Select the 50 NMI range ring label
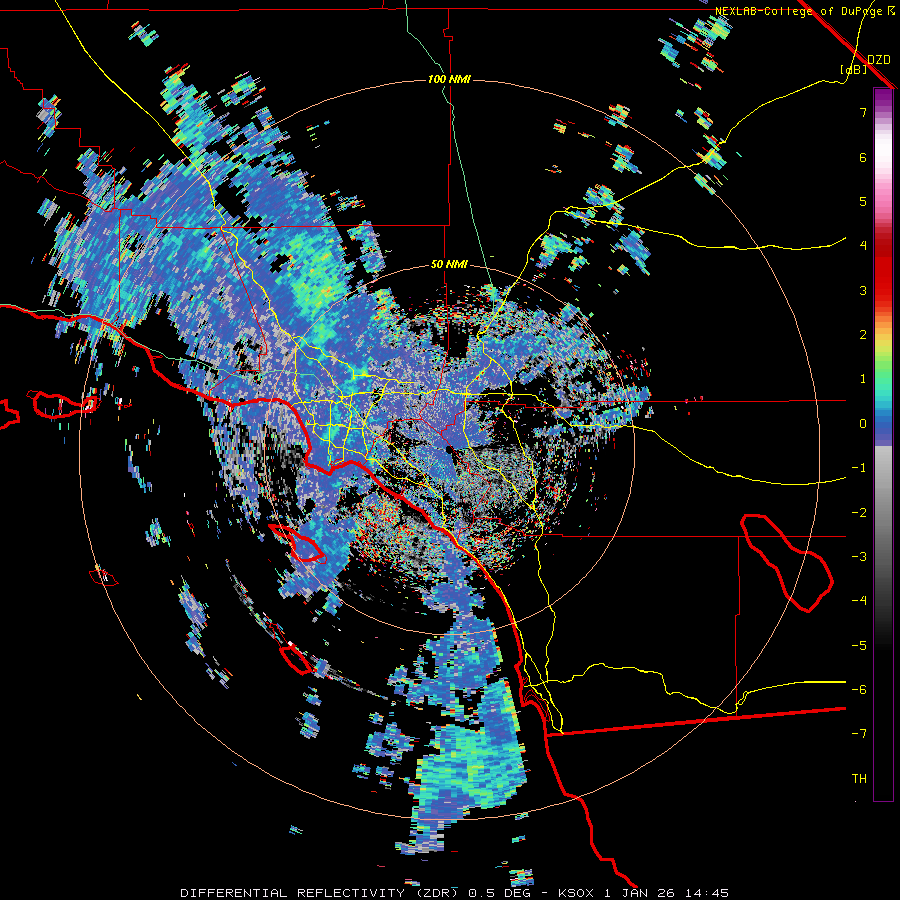This screenshot has height=900, width=900. tap(449, 264)
